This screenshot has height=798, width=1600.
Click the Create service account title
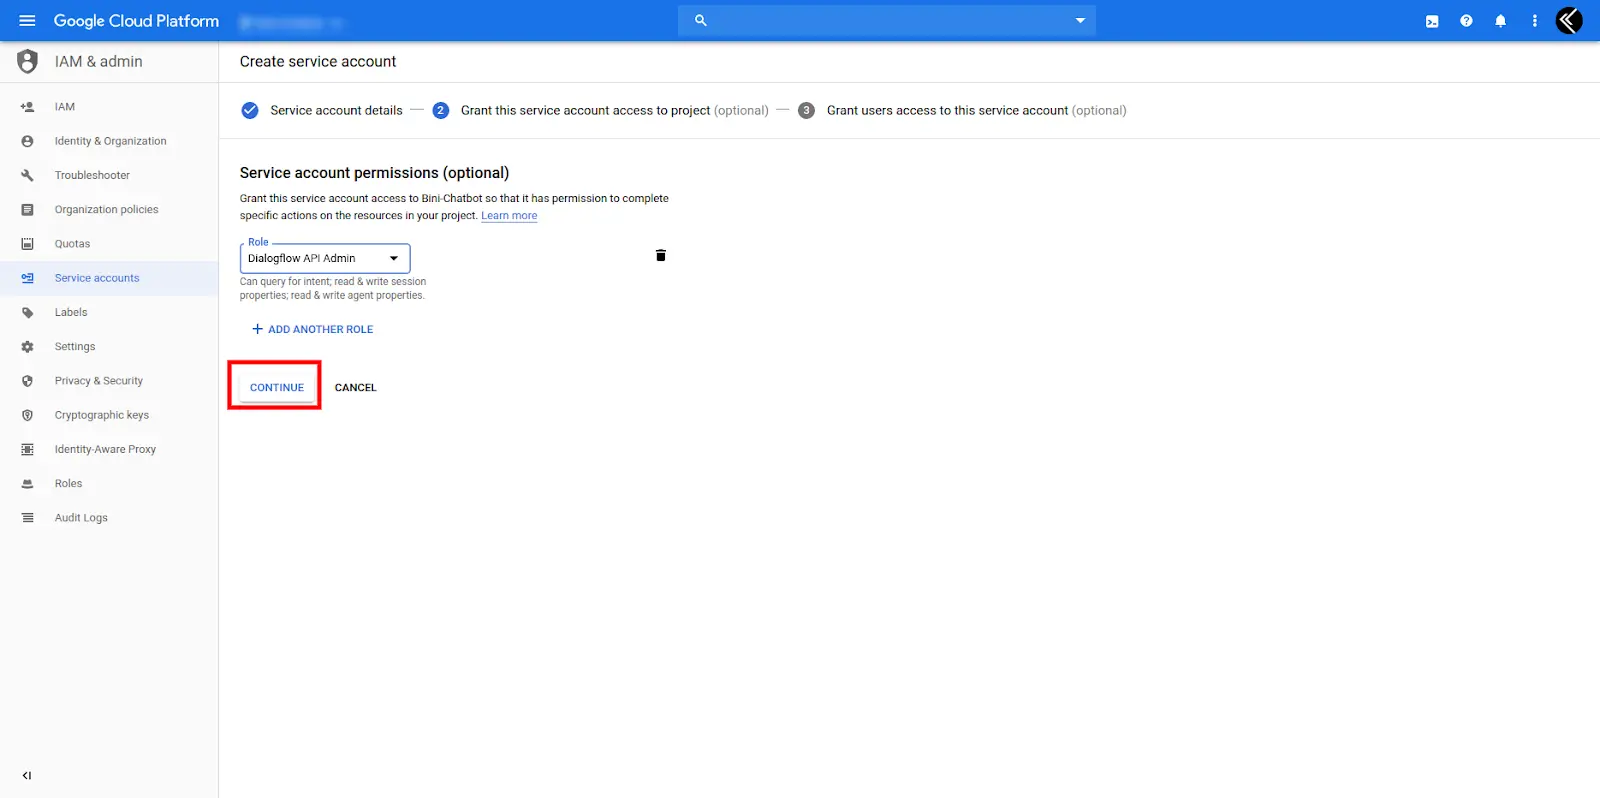(x=318, y=61)
